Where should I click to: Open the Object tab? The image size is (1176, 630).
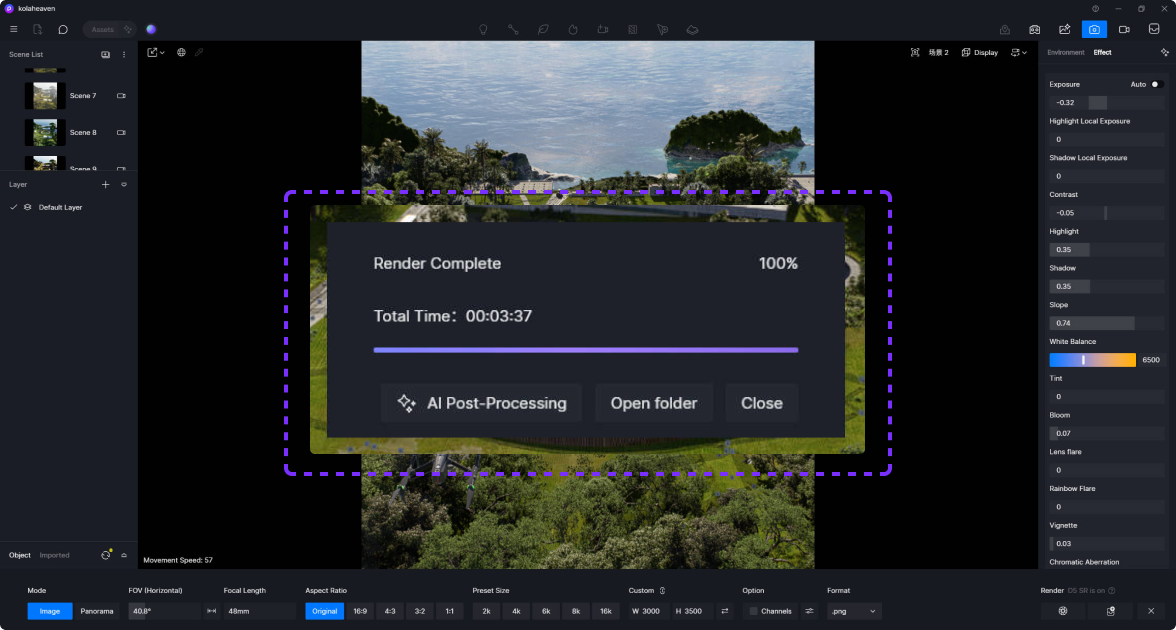pos(20,555)
